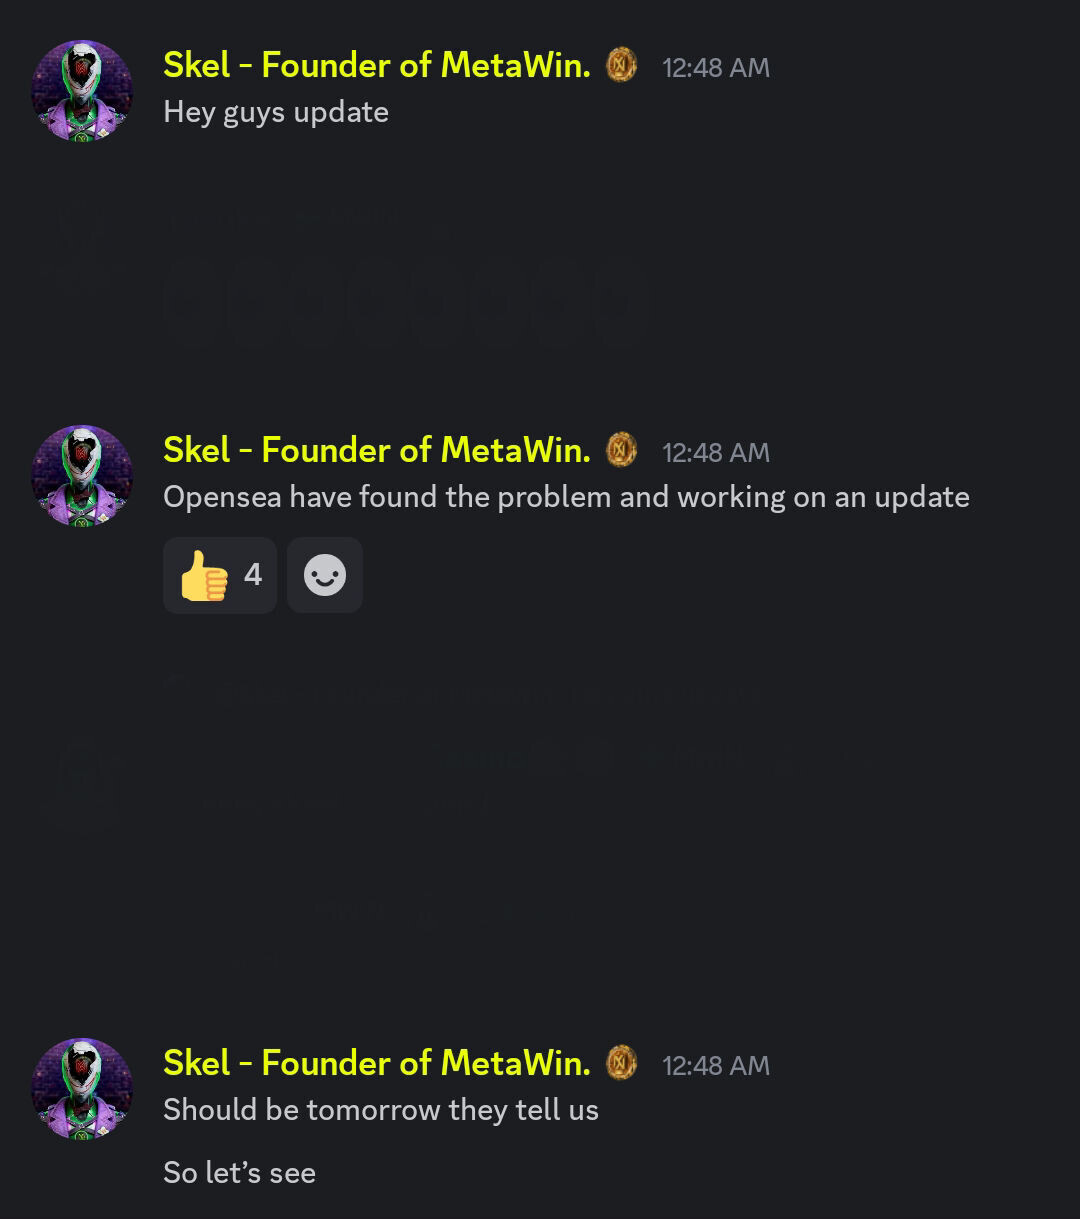This screenshot has height=1219, width=1080.
Task: Open the add reaction smiley button
Action: pos(325,575)
